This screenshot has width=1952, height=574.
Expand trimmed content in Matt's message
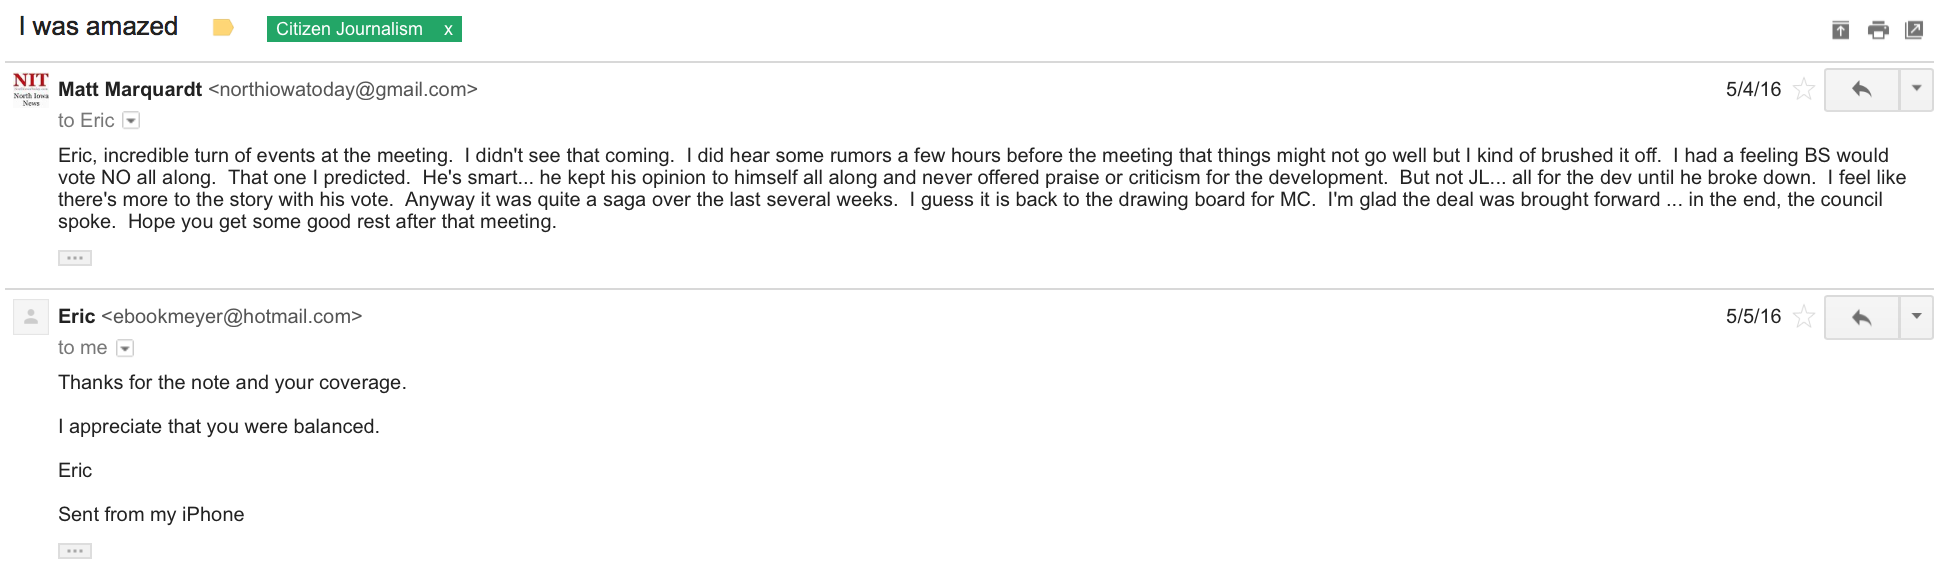[75, 258]
